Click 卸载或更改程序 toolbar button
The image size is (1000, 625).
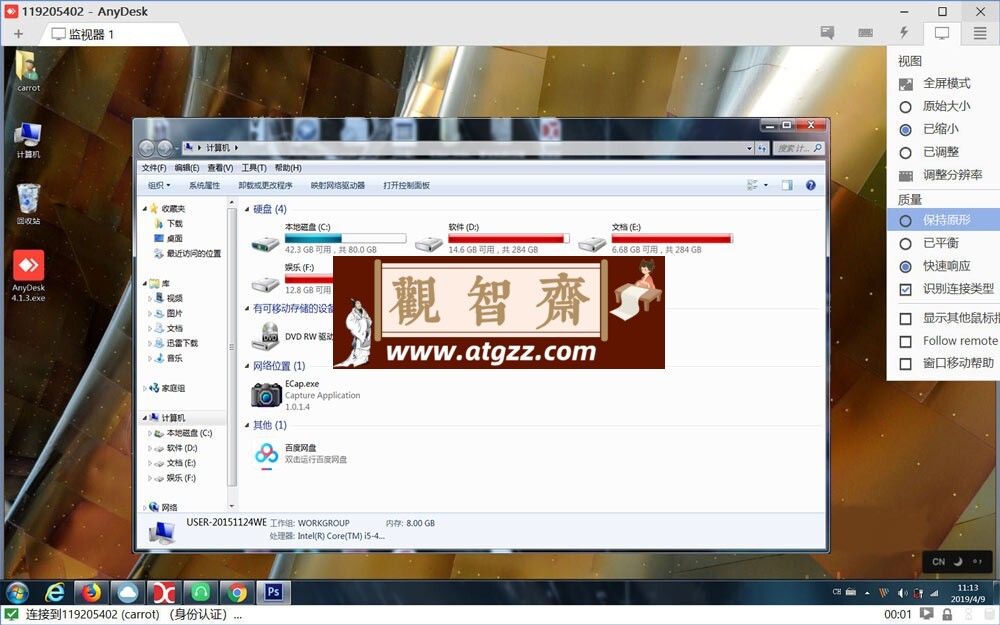click(265, 186)
